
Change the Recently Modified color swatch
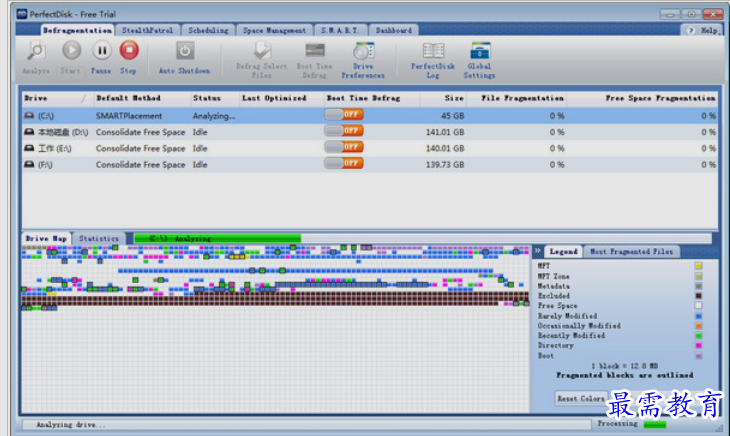[x=698, y=335]
